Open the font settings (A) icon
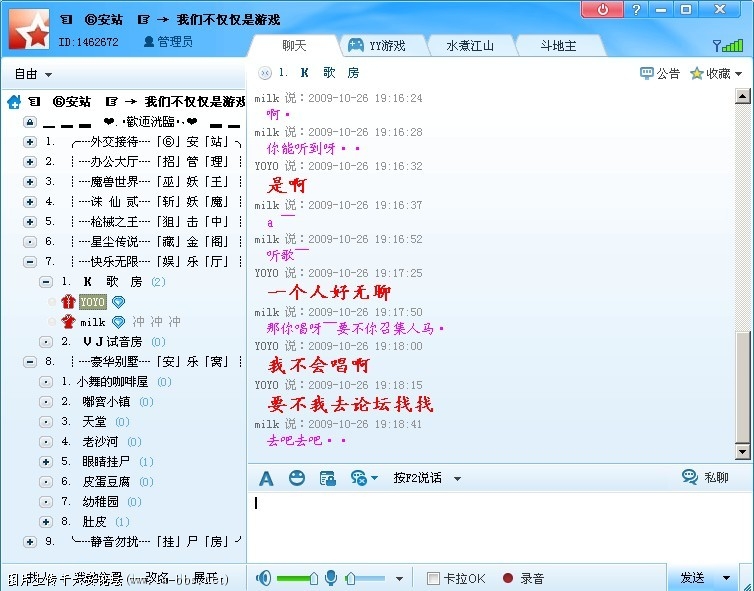This screenshot has height=591, width=754. tap(266, 478)
